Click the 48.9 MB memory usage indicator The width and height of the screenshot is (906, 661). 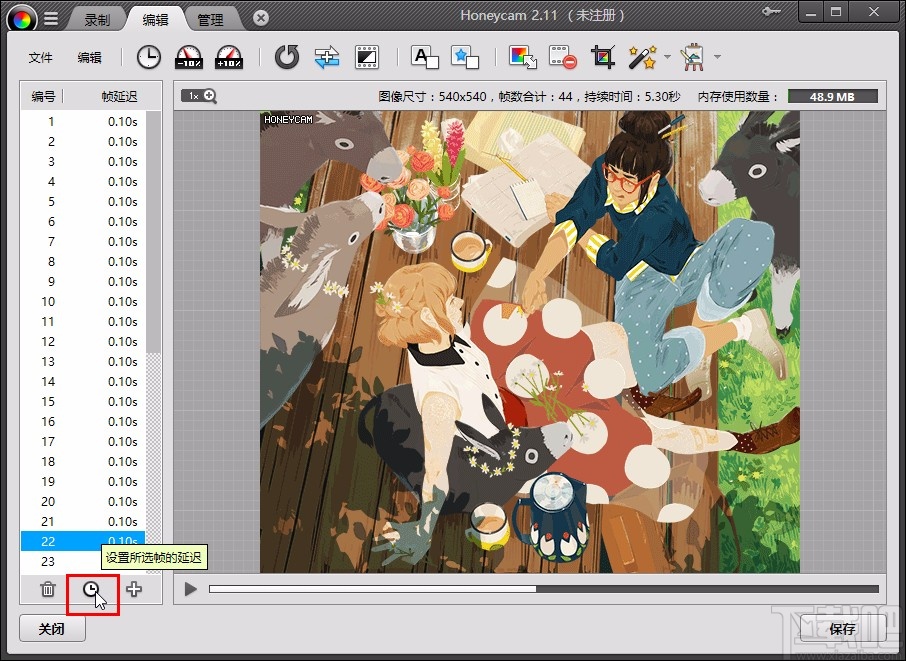(x=833, y=96)
